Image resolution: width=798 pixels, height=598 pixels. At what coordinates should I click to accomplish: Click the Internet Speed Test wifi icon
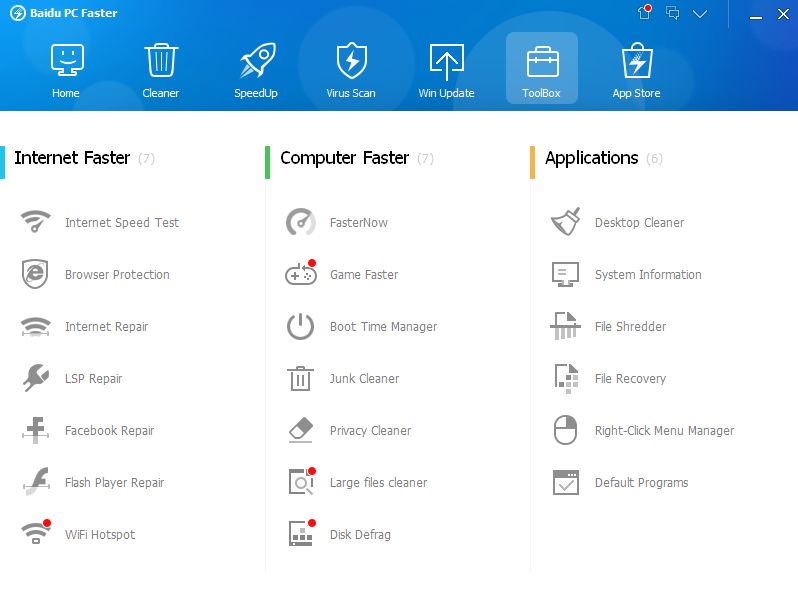pyautogui.click(x=36, y=221)
